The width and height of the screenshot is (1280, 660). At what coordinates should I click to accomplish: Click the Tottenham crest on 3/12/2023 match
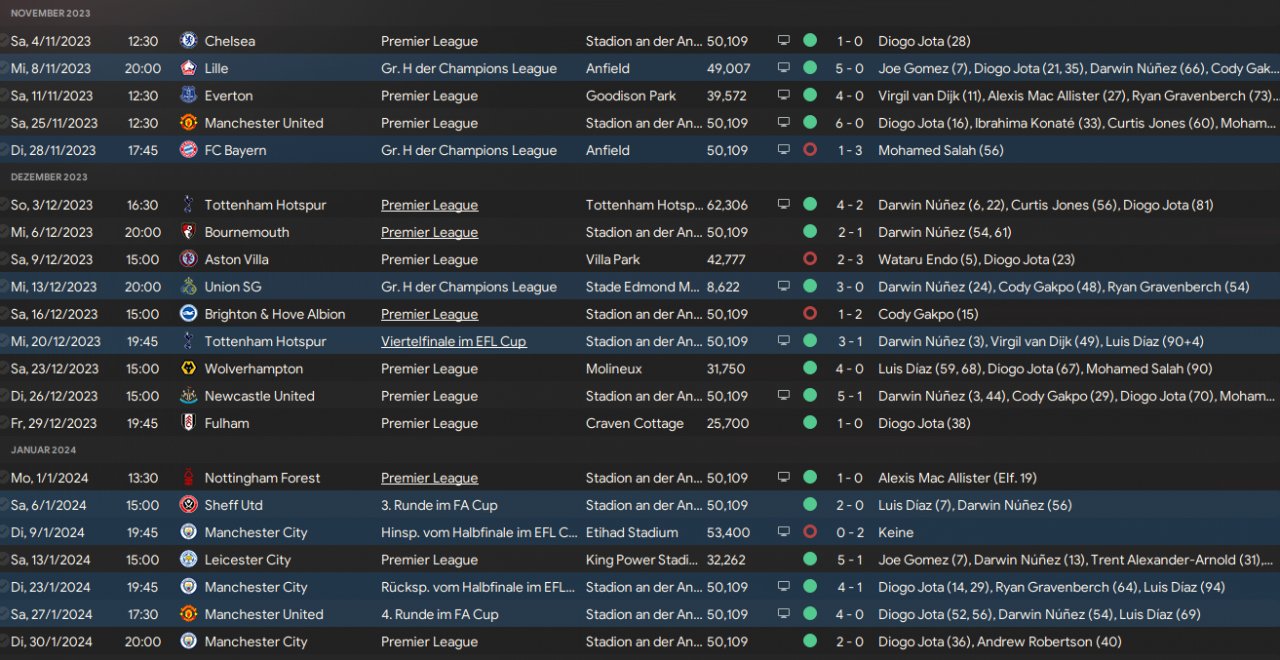click(188, 205)
